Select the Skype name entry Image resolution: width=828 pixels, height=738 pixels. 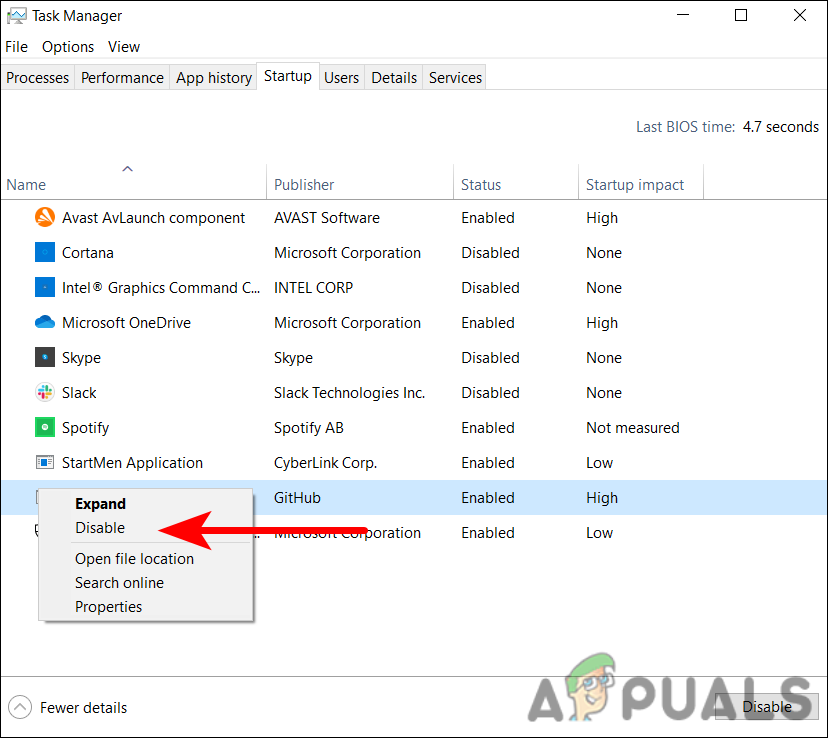coord(81,358)
